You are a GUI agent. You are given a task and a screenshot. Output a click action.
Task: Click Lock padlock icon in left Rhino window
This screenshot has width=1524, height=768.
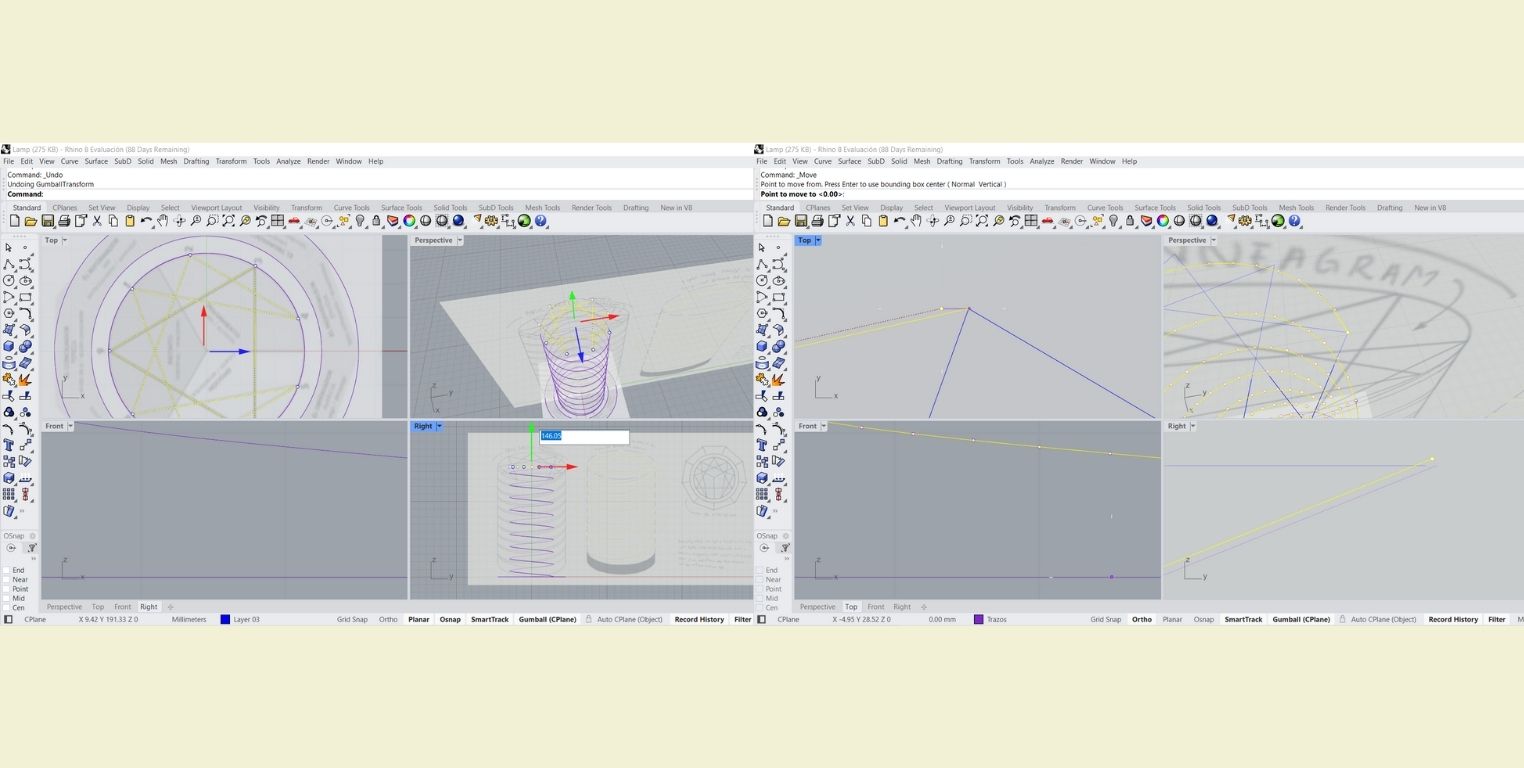click(376, 221)
